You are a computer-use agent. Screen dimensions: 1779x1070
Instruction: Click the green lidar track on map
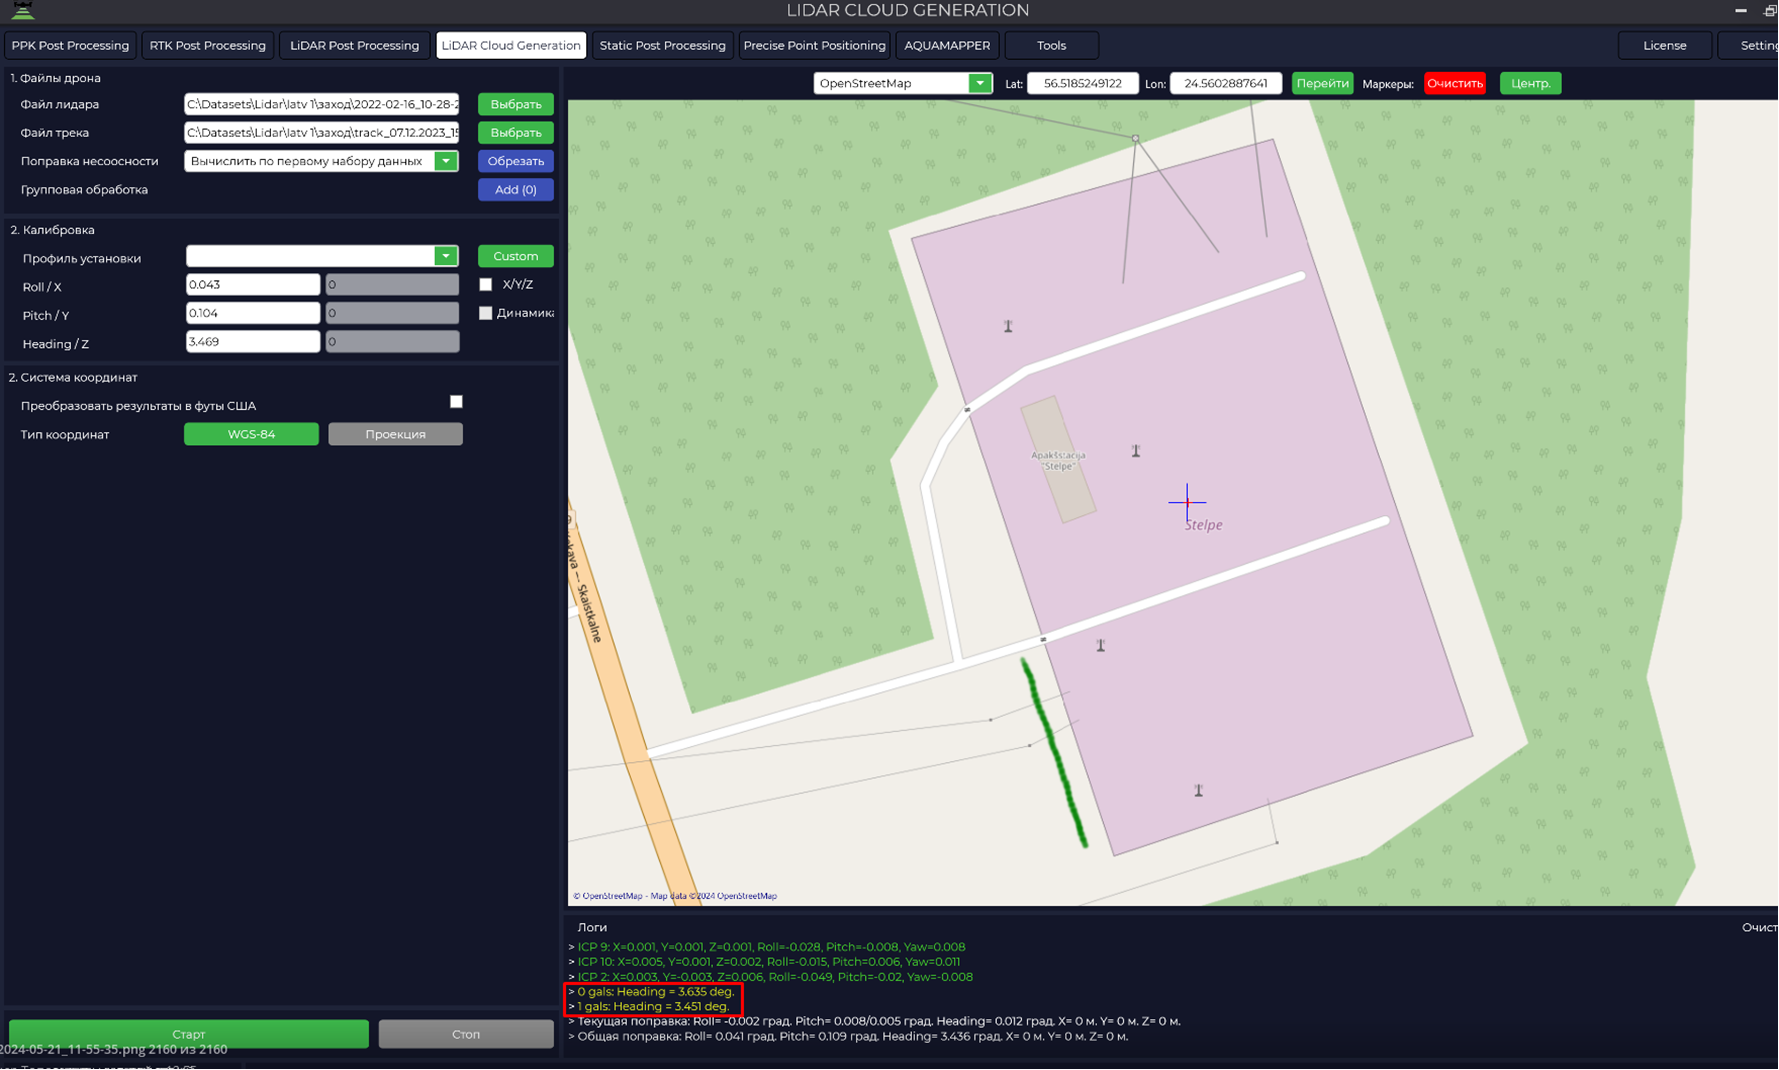1053,752
